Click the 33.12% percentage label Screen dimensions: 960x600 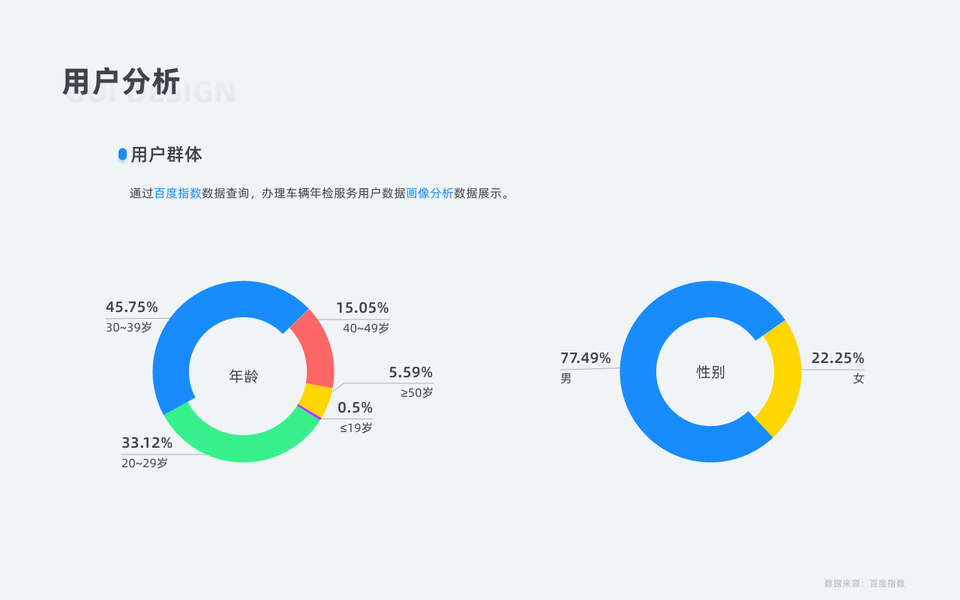click(x=147, y=443)
